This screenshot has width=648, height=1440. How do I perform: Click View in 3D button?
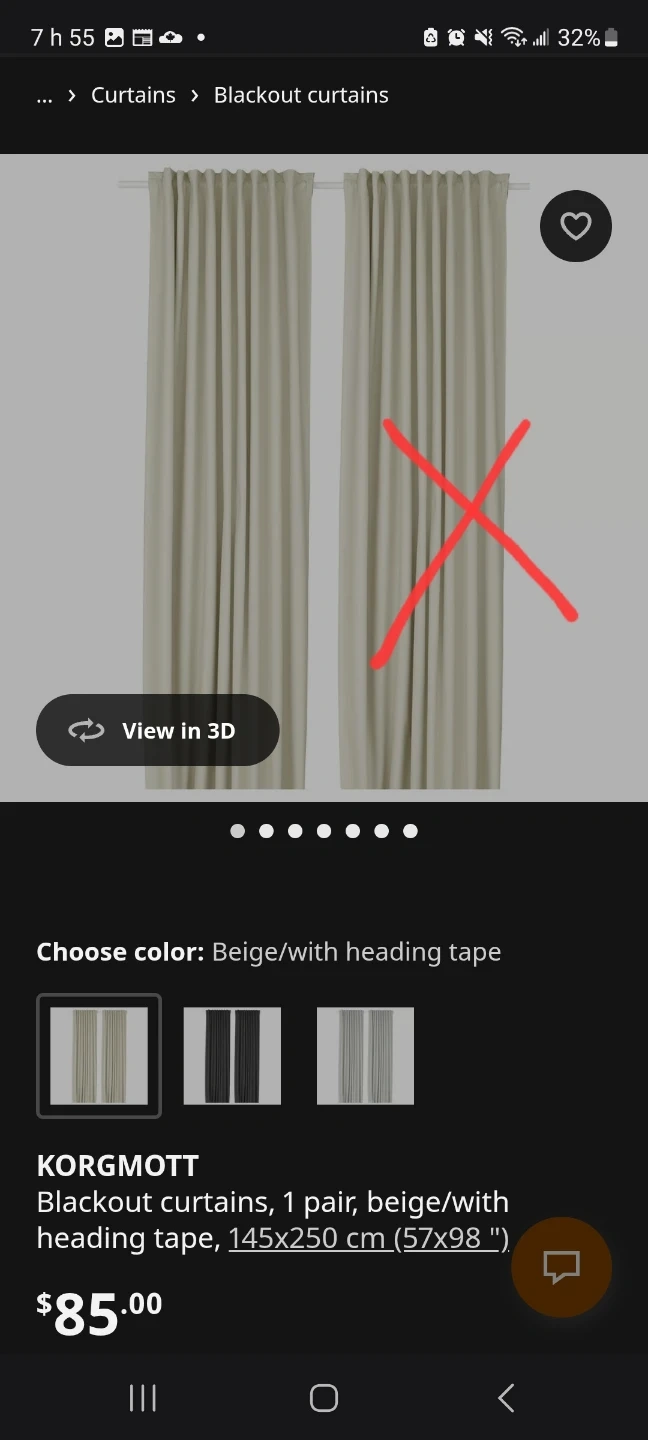(157, 730)
